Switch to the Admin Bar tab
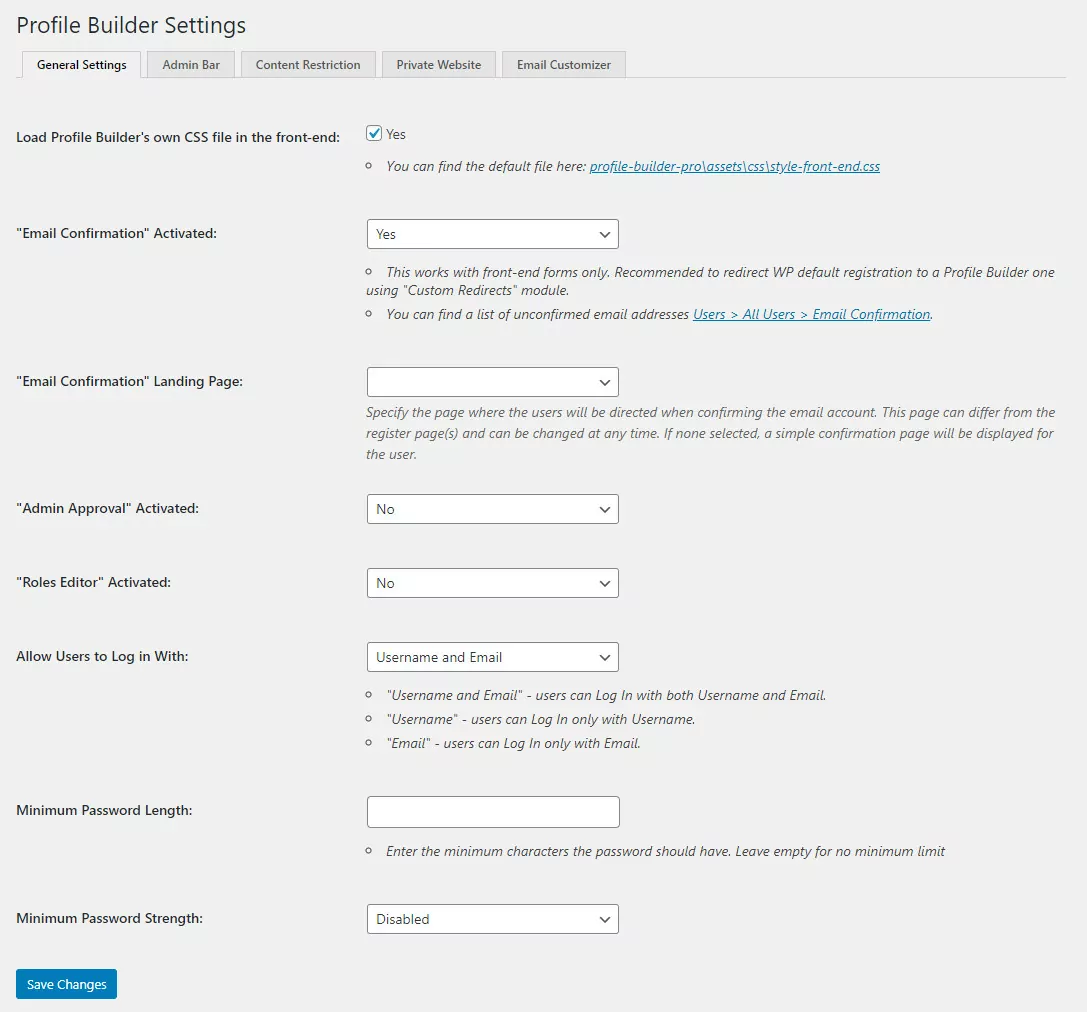 pyautogui.click(x=191, y=64)
